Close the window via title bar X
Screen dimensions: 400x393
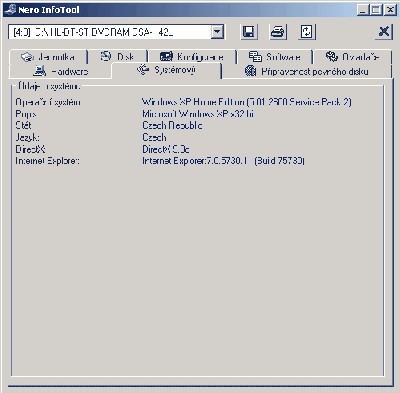[x=390, y=10]
